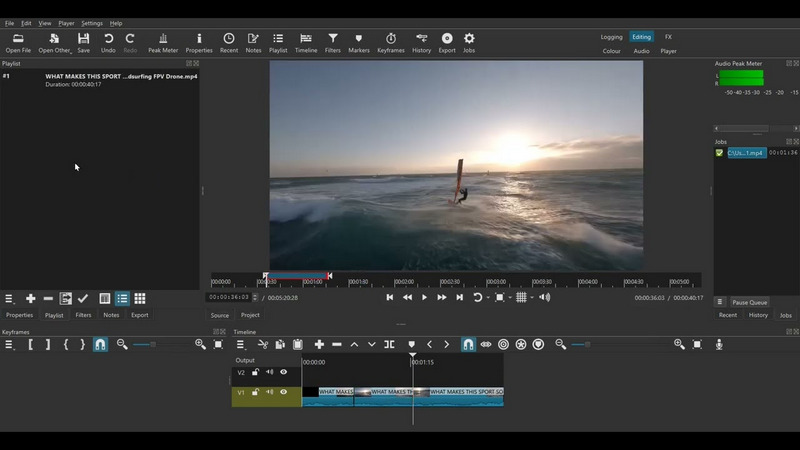Open the Keyframes panel from toolbar
Screen dimensions: 800x450
point(391,43)
